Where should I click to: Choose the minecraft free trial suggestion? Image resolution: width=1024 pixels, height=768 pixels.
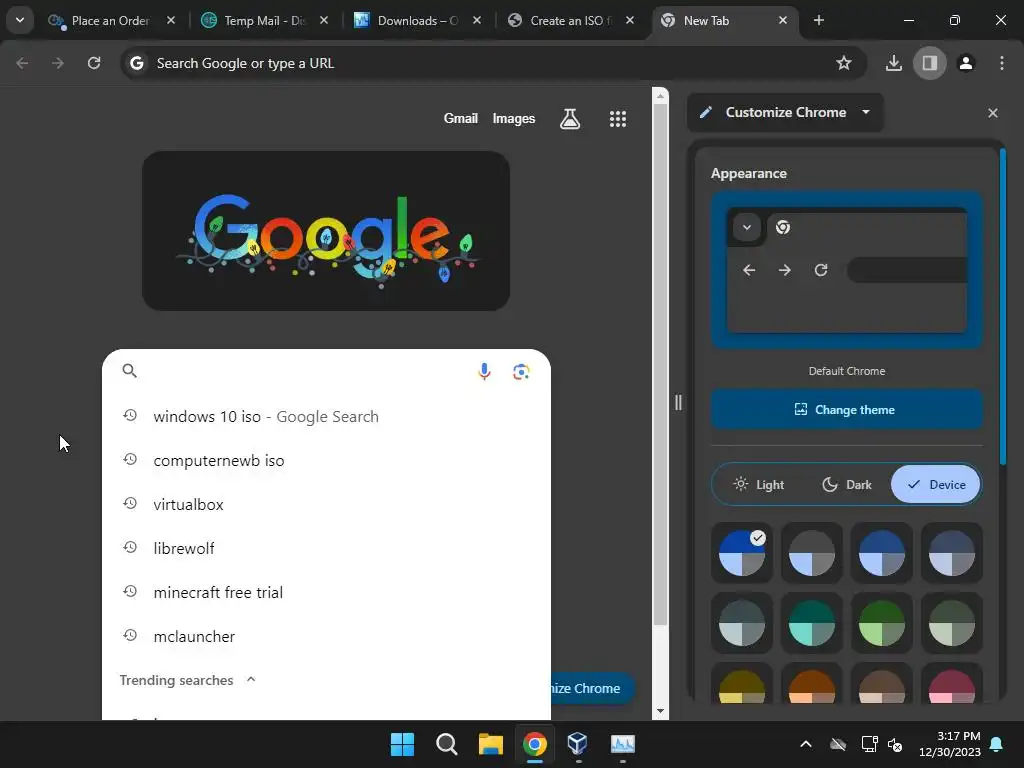[327, 592]
